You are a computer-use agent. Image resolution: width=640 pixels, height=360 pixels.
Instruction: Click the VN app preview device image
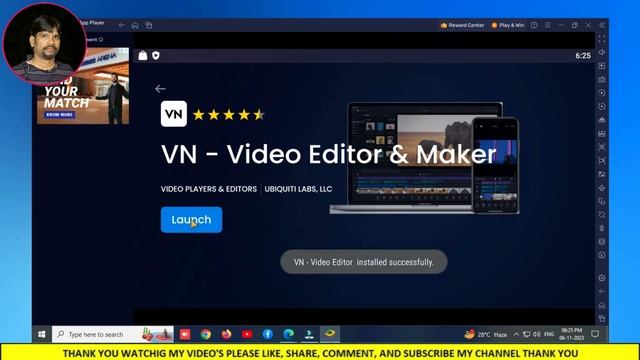[x=424, y=158]
